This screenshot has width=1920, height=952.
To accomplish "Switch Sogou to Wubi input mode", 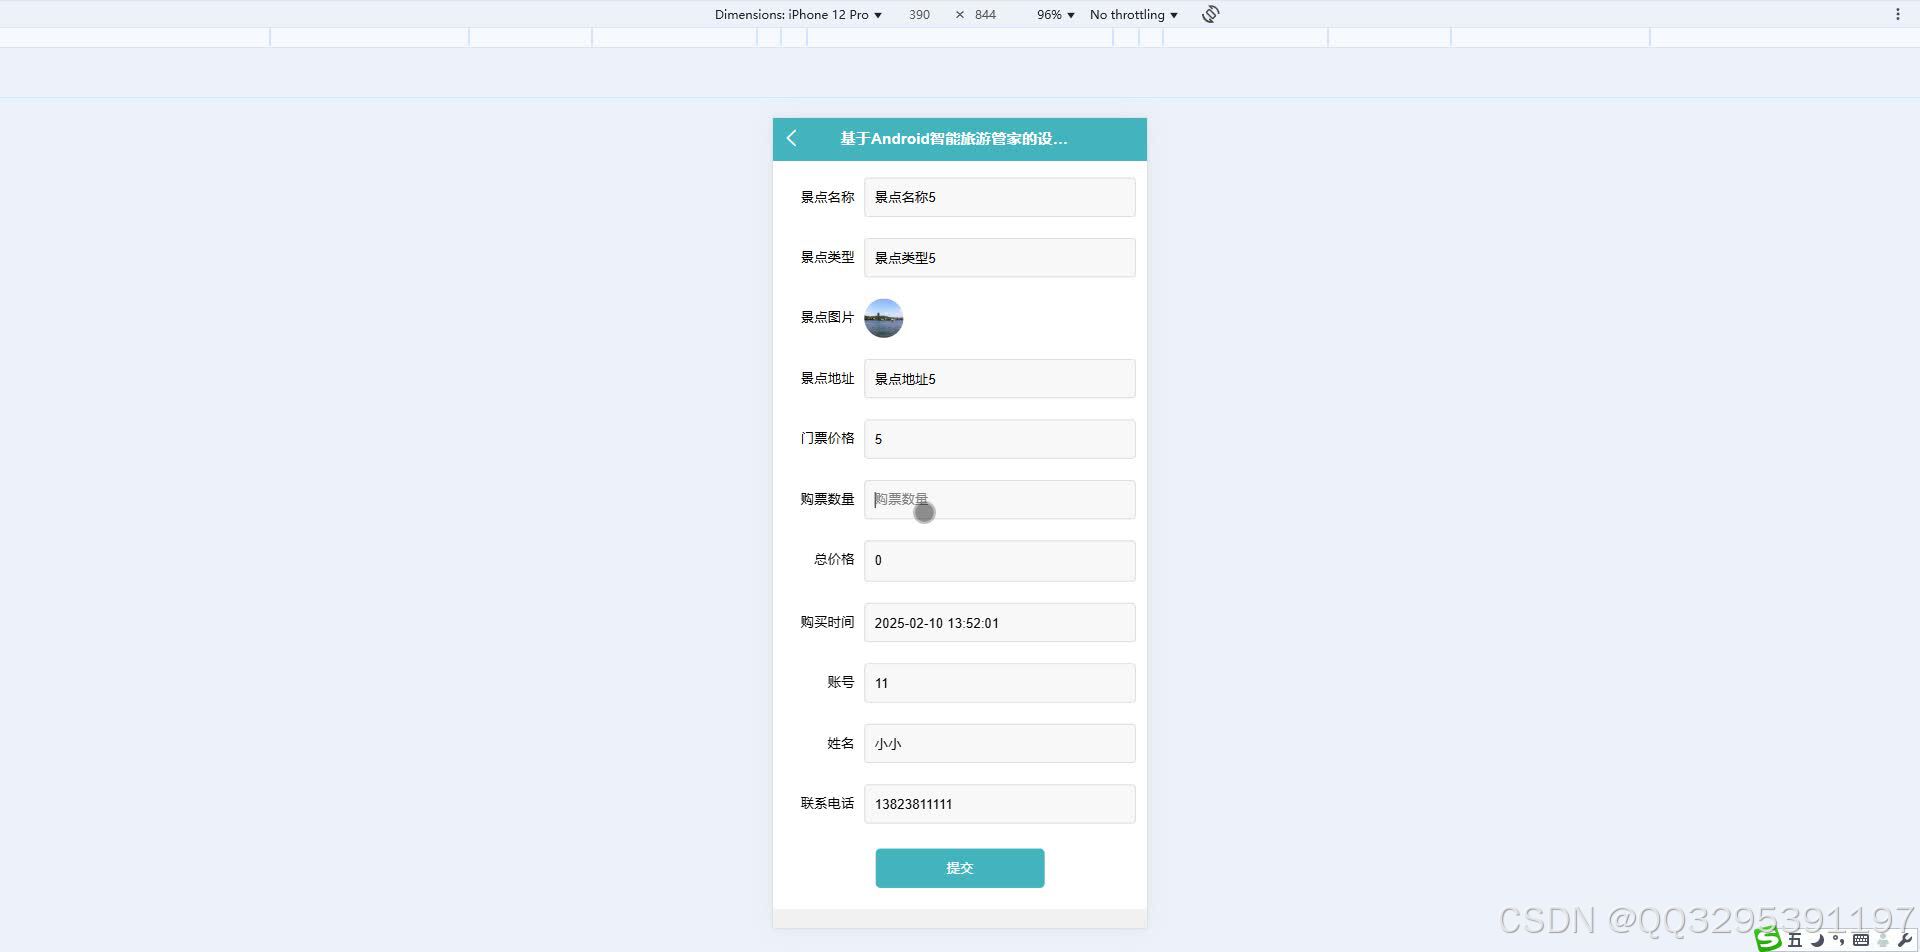I will pos(1795,939).
